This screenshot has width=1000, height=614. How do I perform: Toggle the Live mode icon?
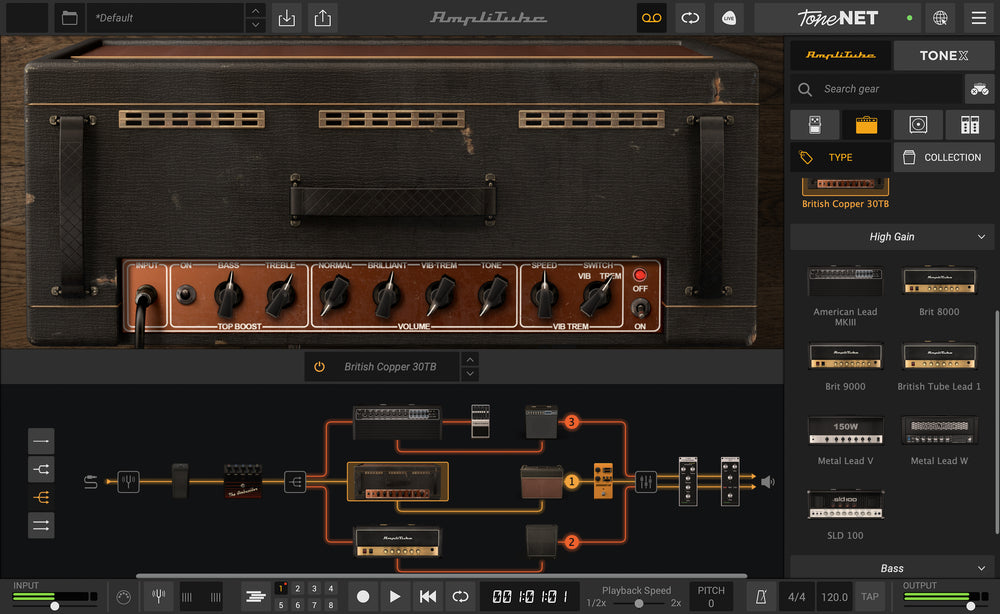729,18
